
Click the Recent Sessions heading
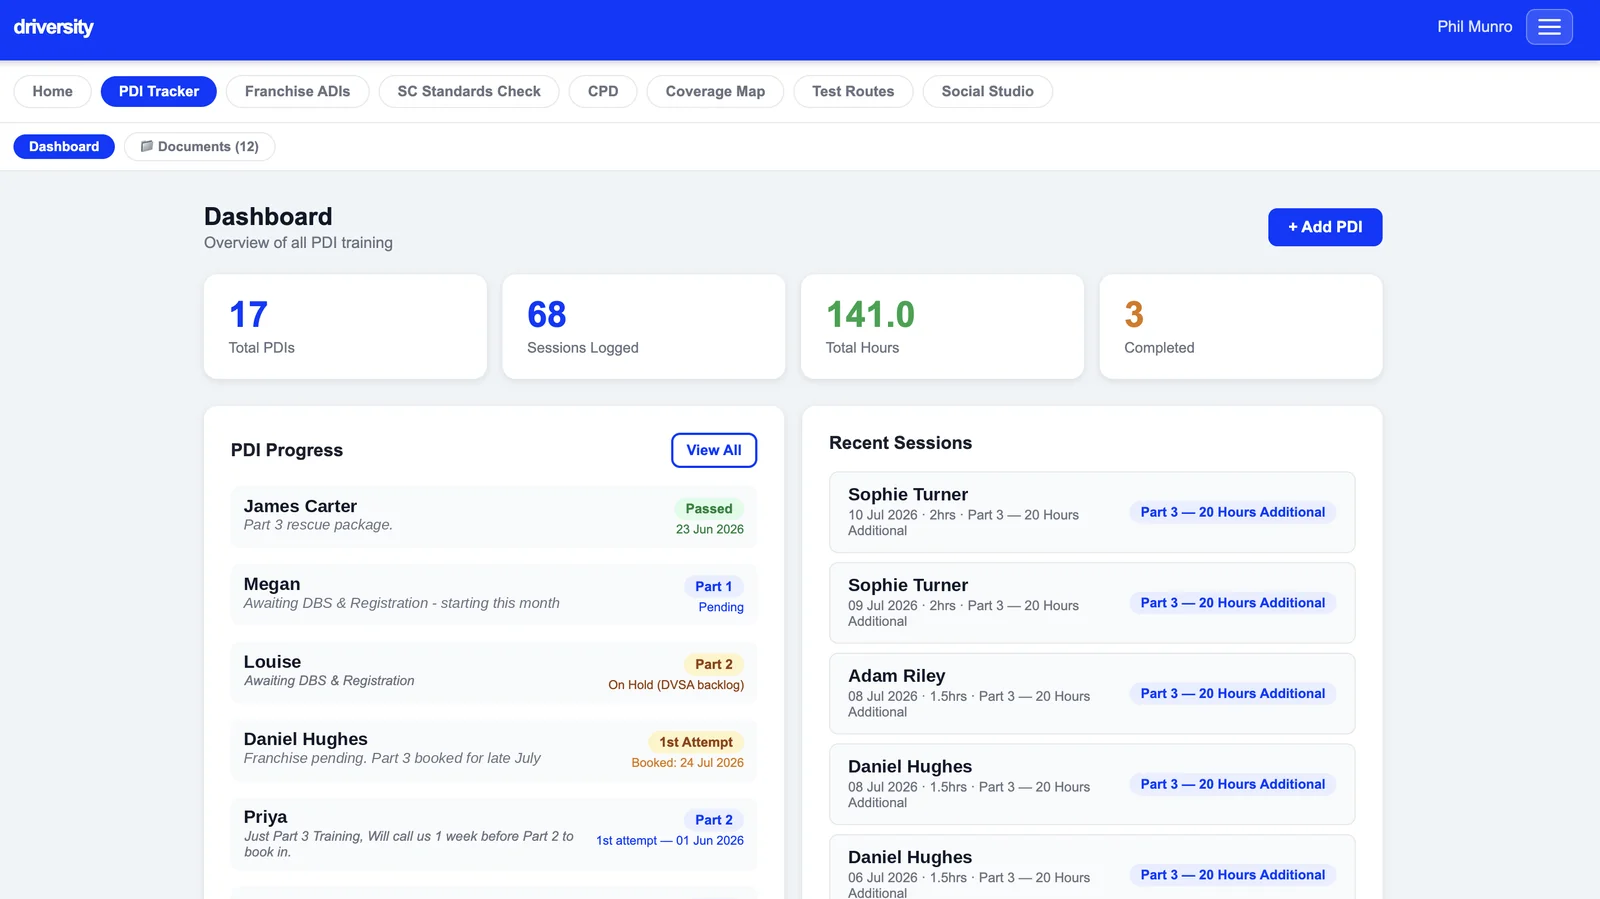(x=900, y=443)
